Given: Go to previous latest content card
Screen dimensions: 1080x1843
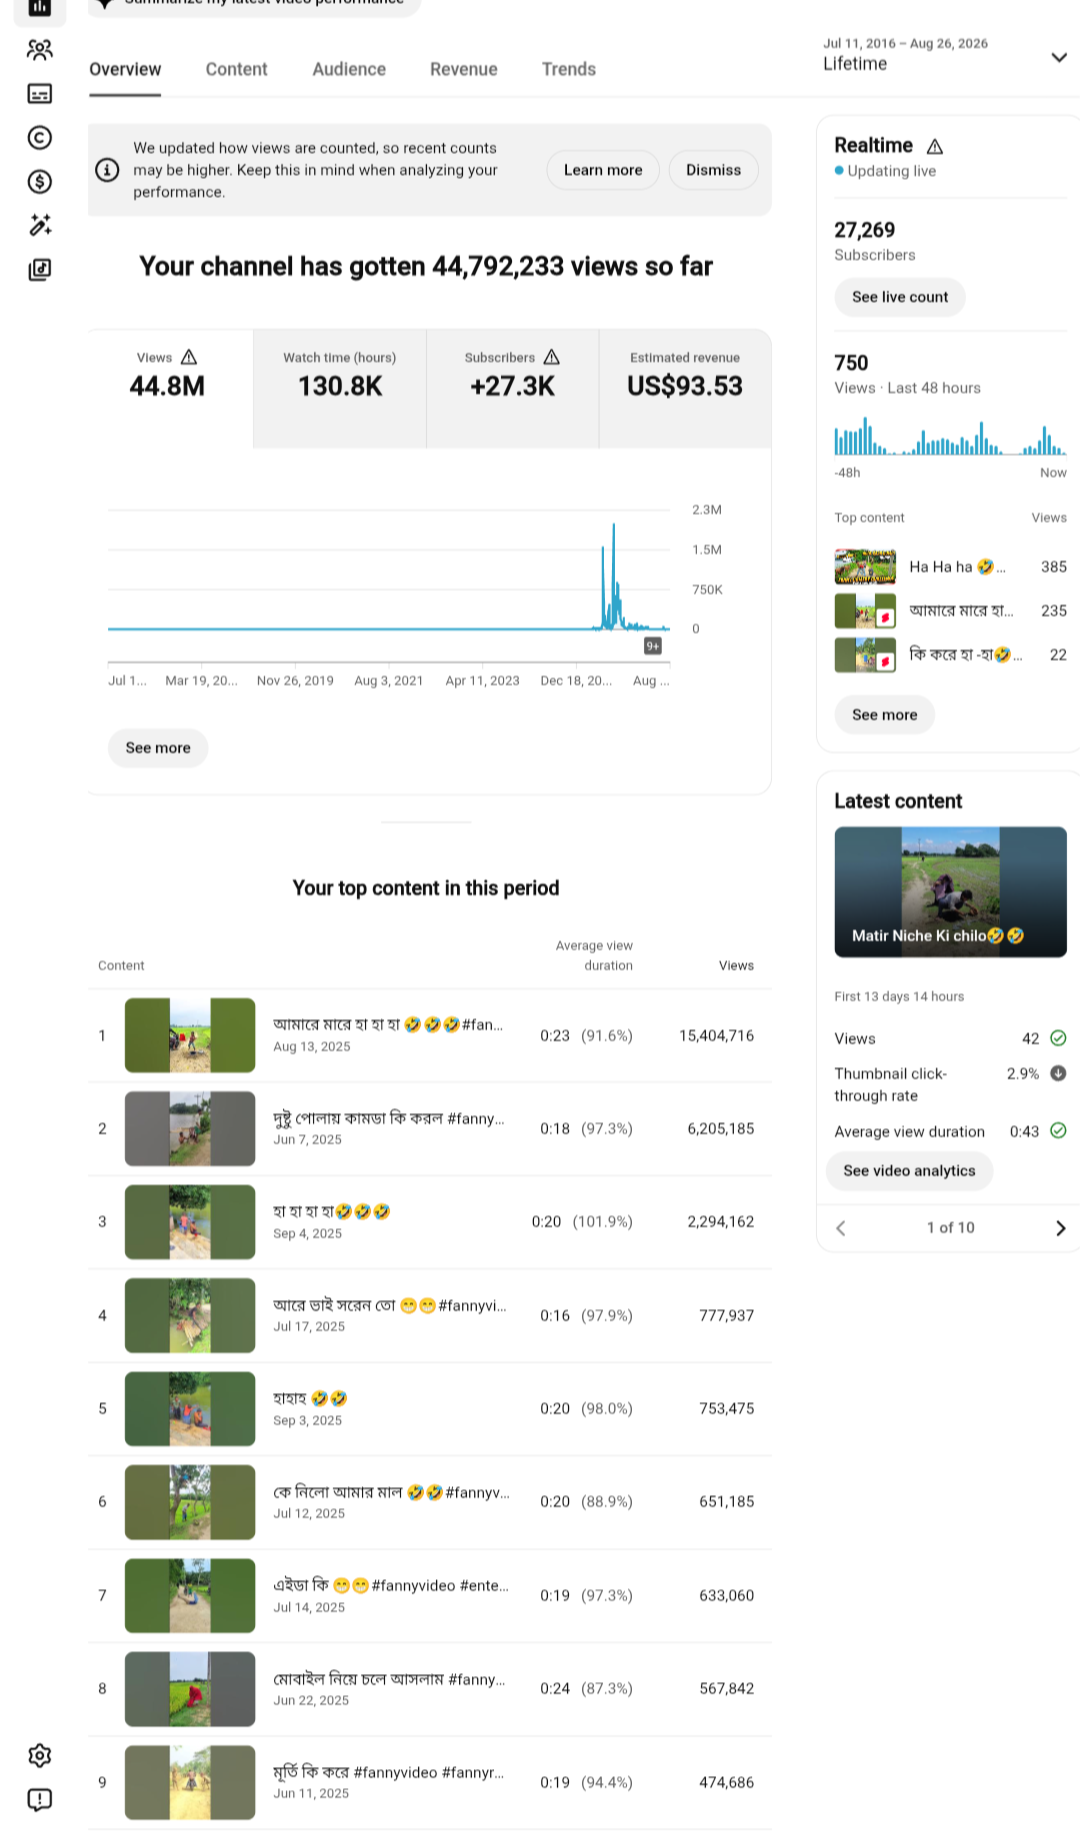Looking at the screenshot, I should click(841, 1228).
